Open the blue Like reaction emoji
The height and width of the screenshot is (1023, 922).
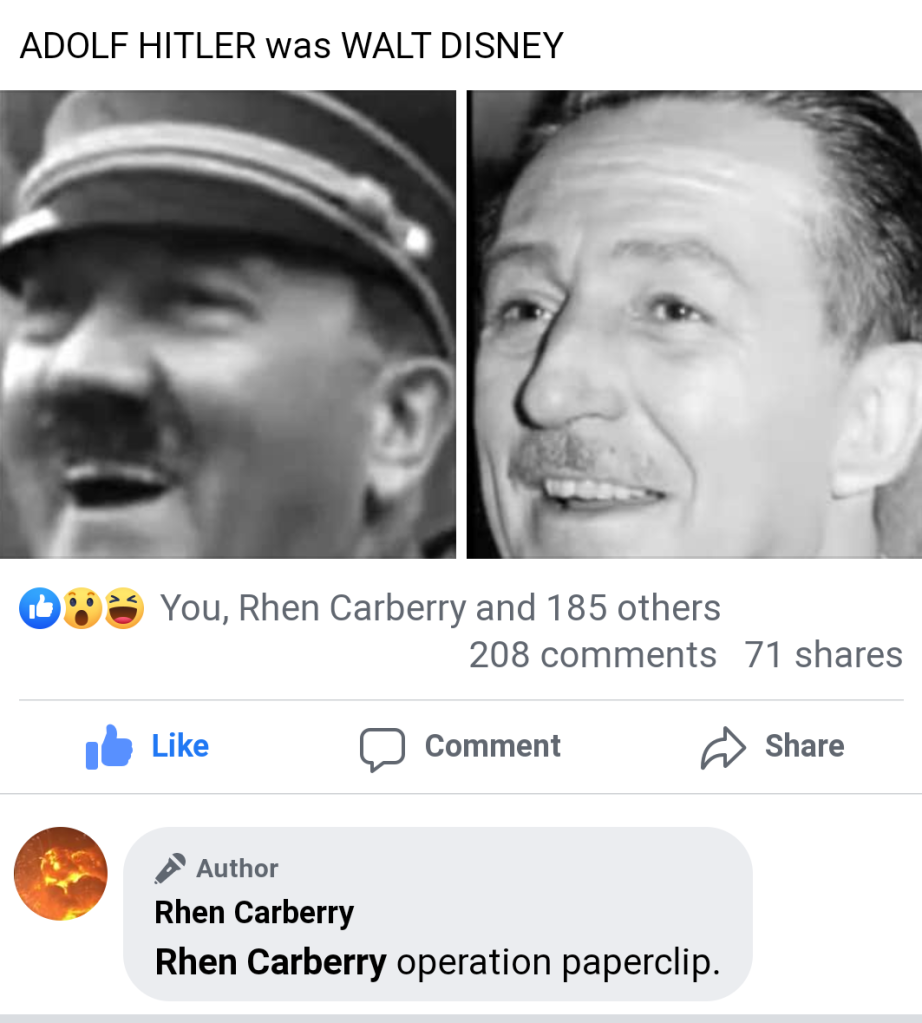coord(40,608)
